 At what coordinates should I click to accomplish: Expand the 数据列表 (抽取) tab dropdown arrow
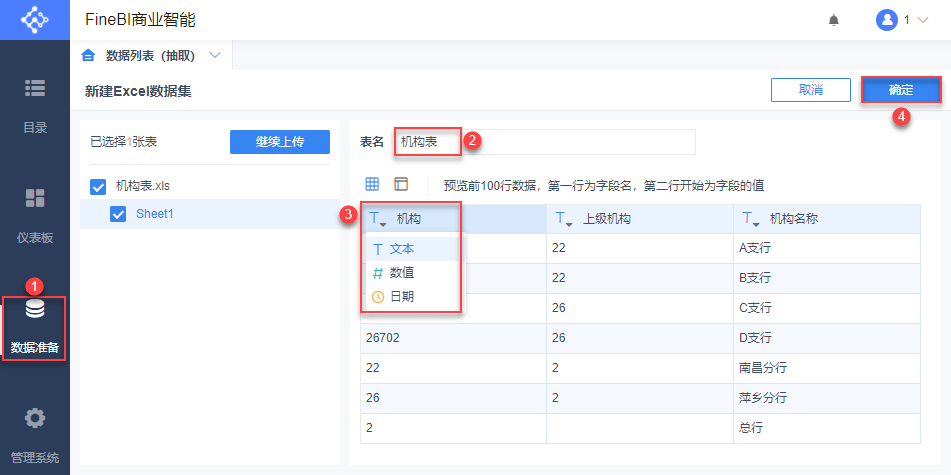pos(215,55)
